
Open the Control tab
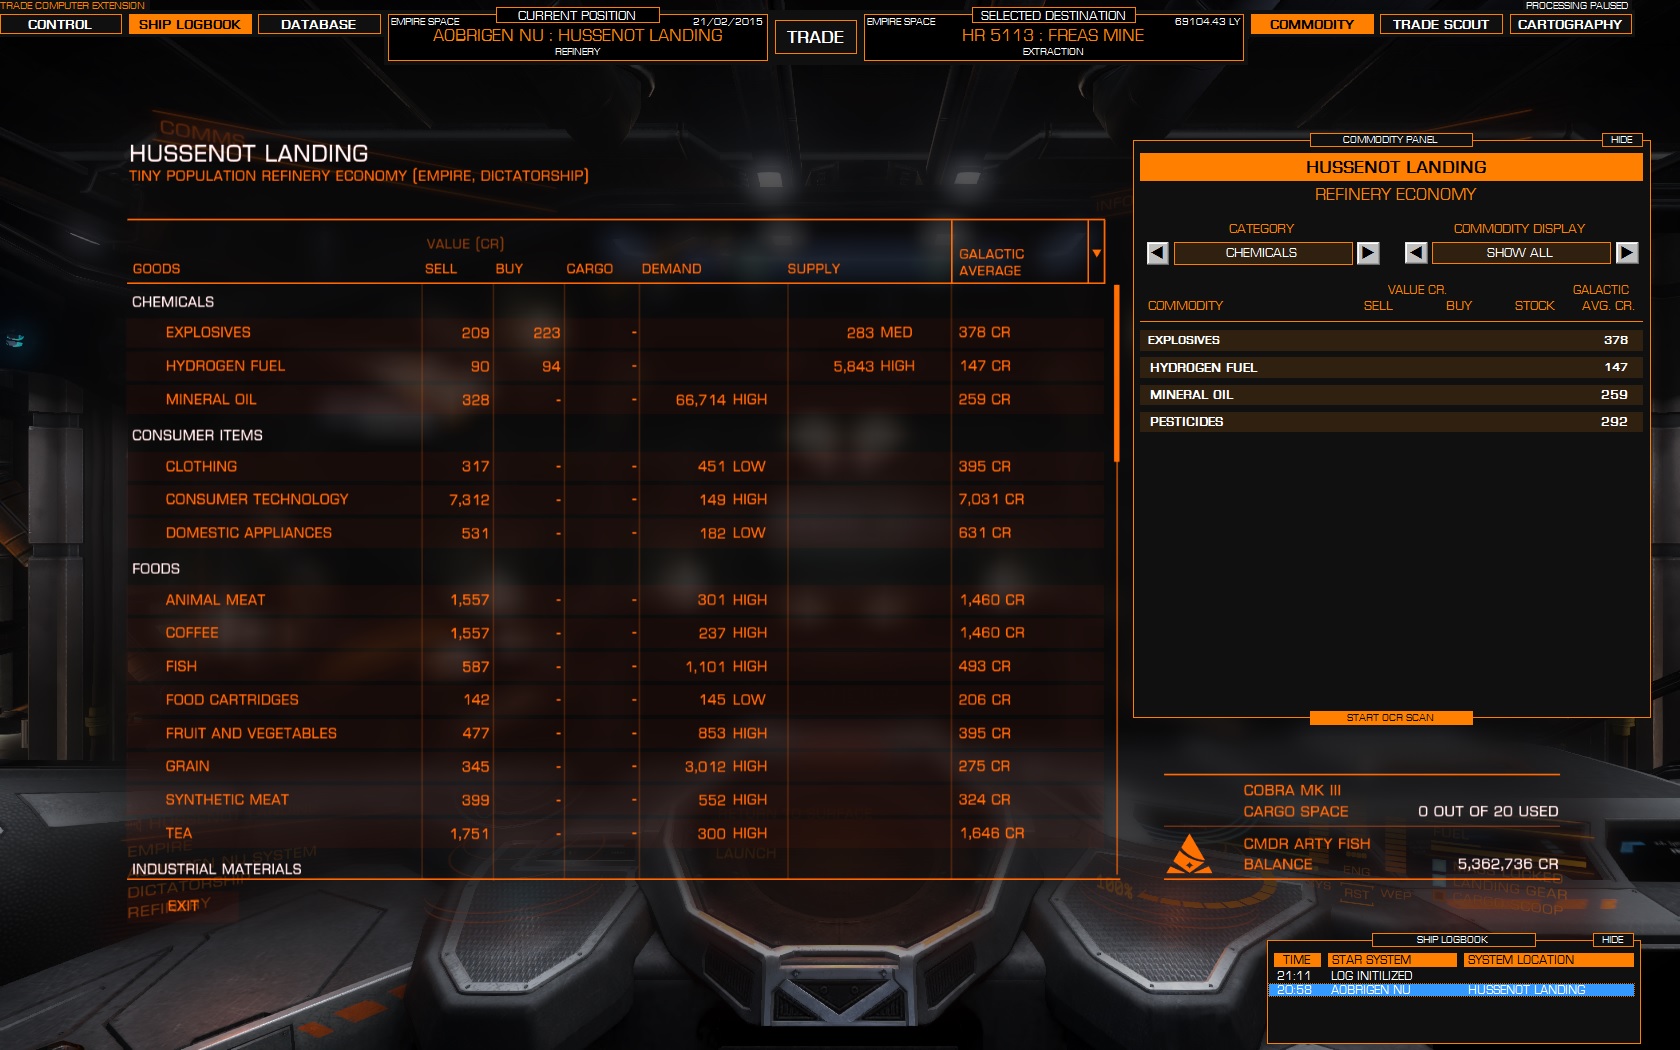(60, 24)
